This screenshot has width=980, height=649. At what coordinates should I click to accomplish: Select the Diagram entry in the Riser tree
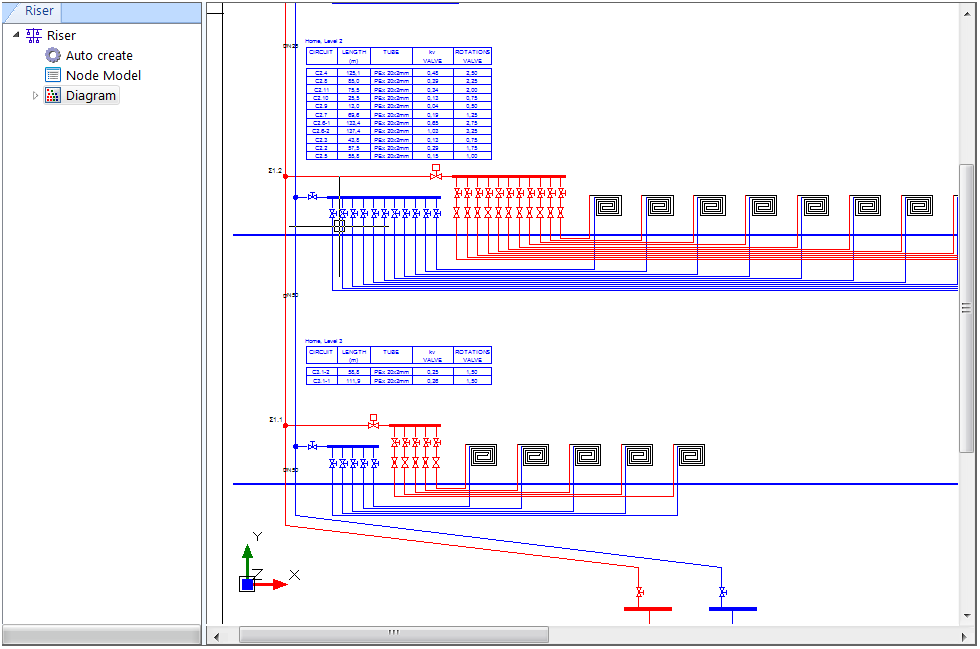(x=89, y=95)
